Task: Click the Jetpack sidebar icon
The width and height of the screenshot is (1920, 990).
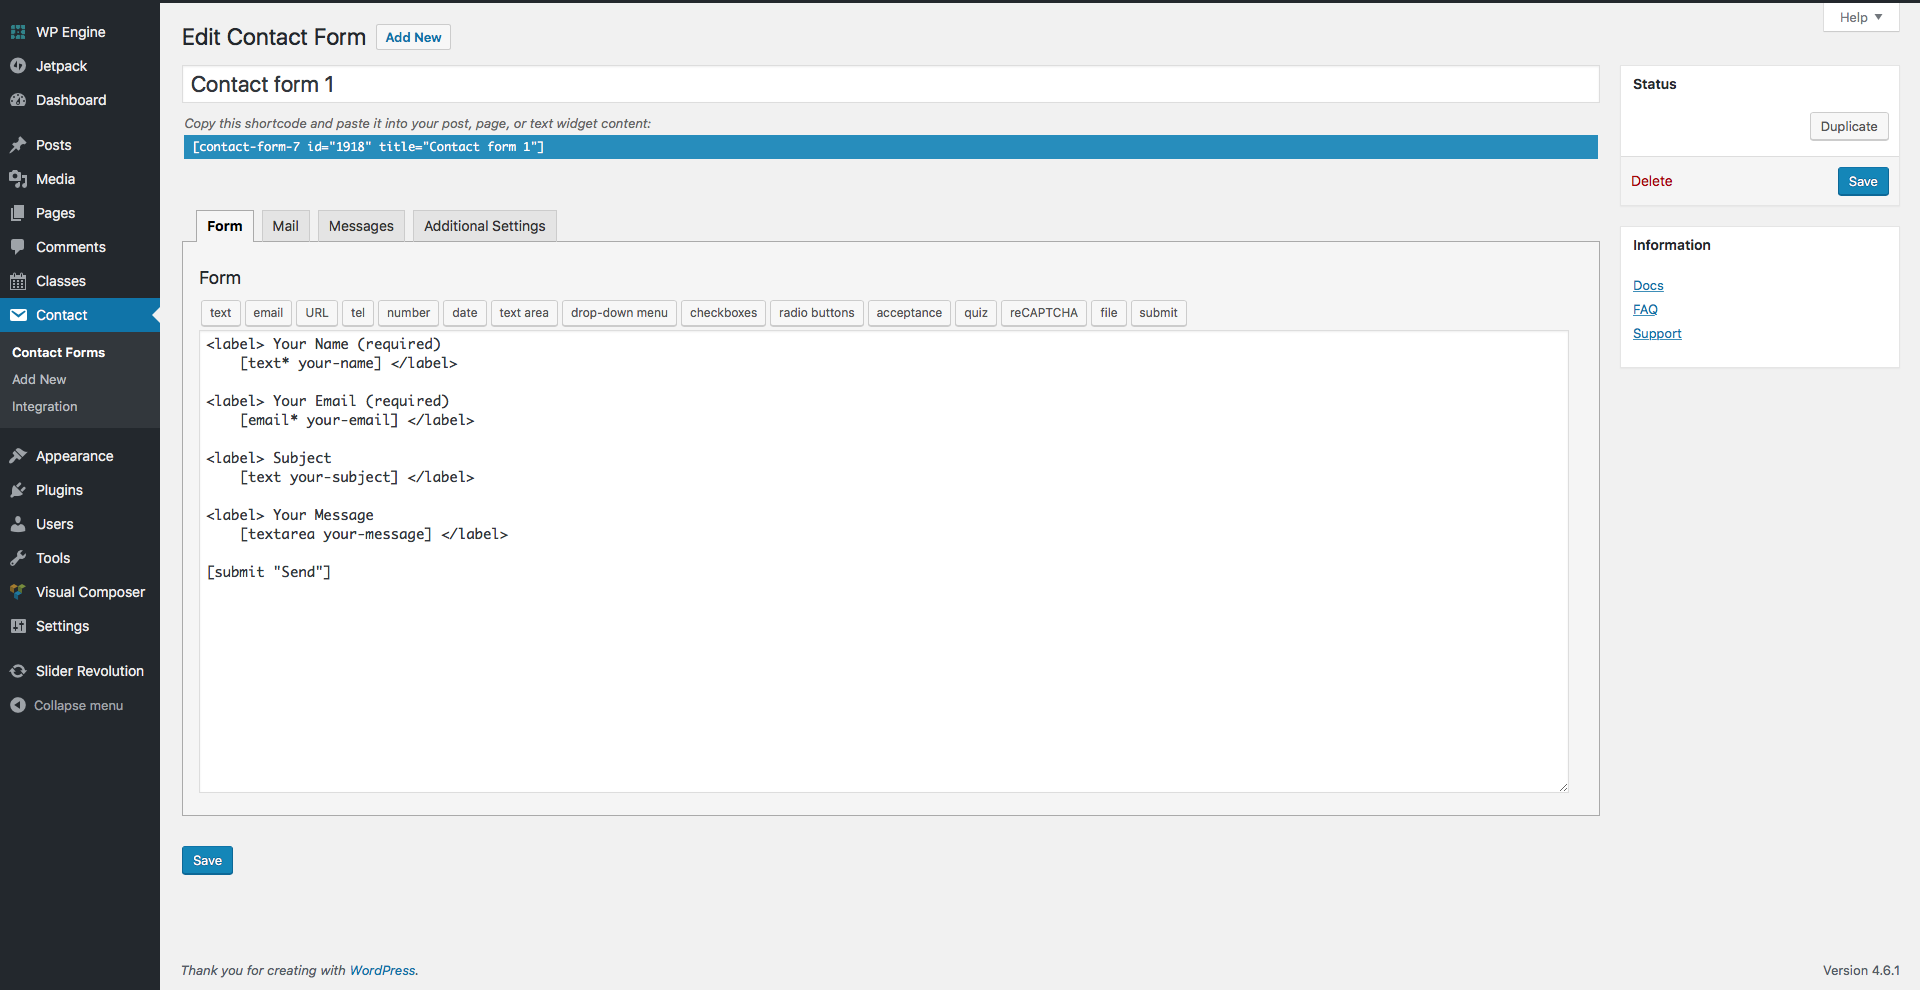Action: coord(18,66)
